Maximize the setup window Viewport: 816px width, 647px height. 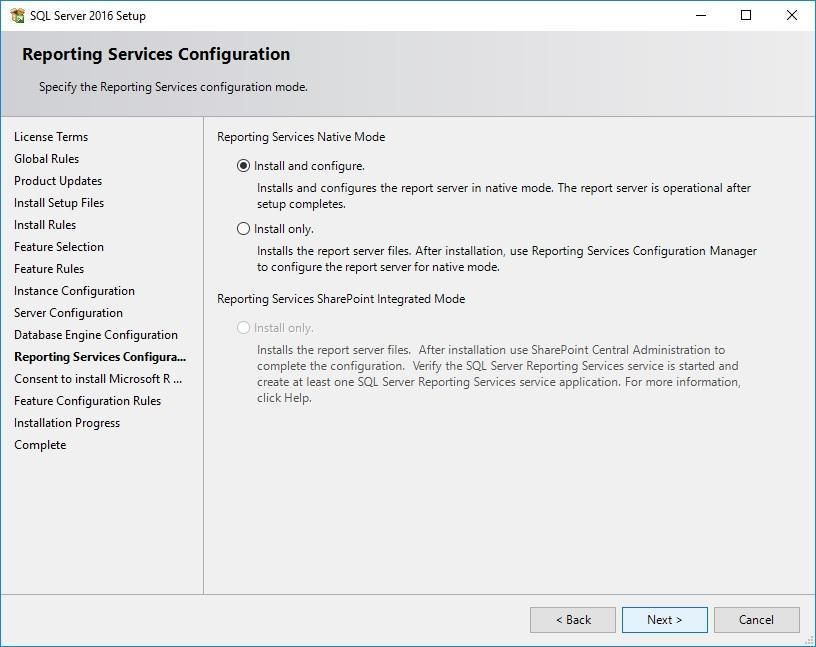coord(746,16)
